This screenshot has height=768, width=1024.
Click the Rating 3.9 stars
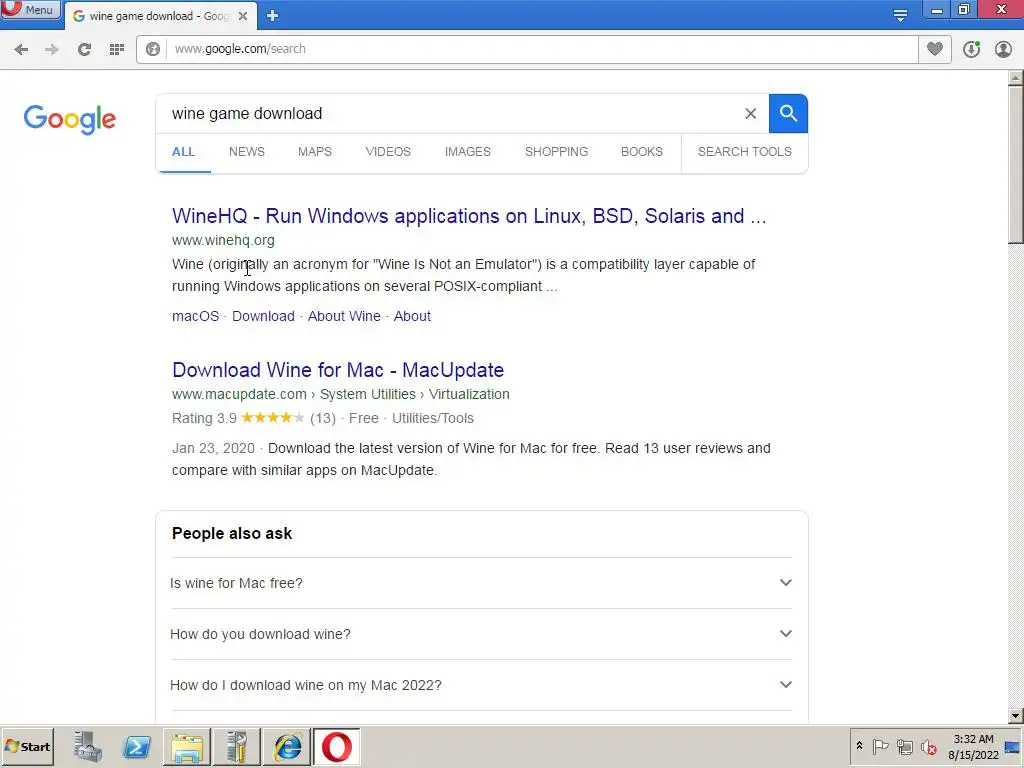tap(272, 418)
